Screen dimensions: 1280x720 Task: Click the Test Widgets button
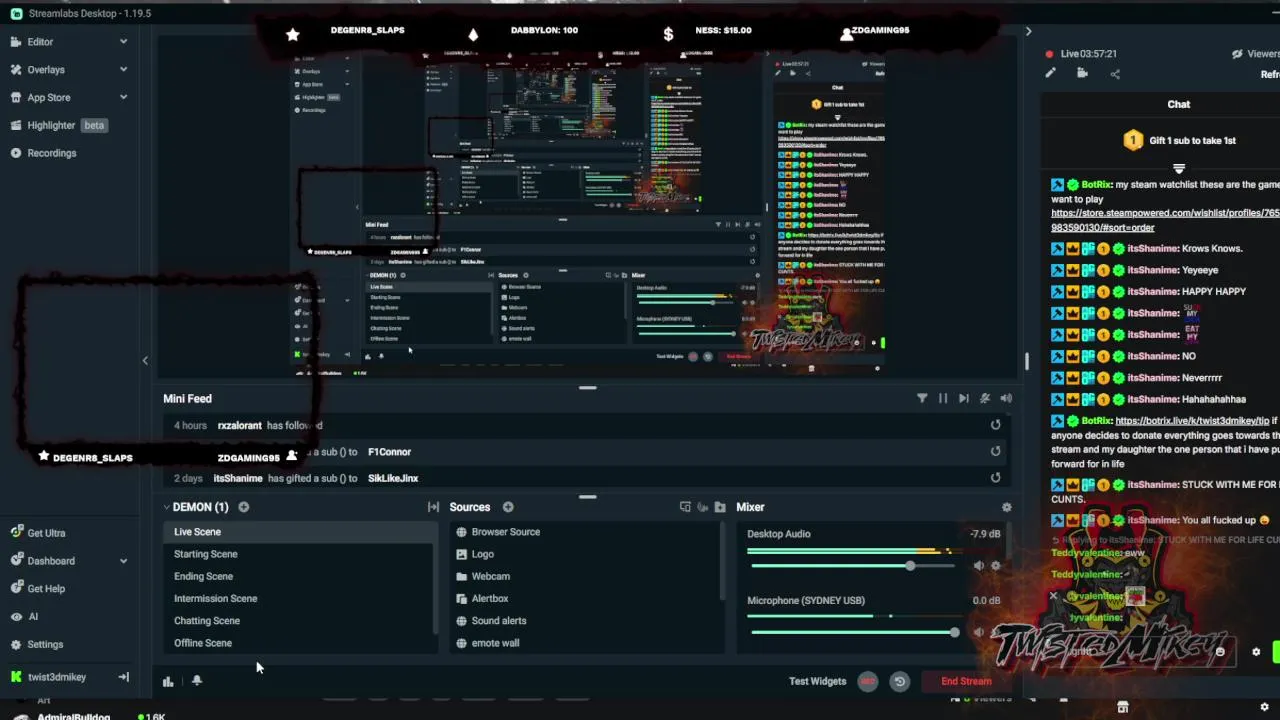point(817,682)
